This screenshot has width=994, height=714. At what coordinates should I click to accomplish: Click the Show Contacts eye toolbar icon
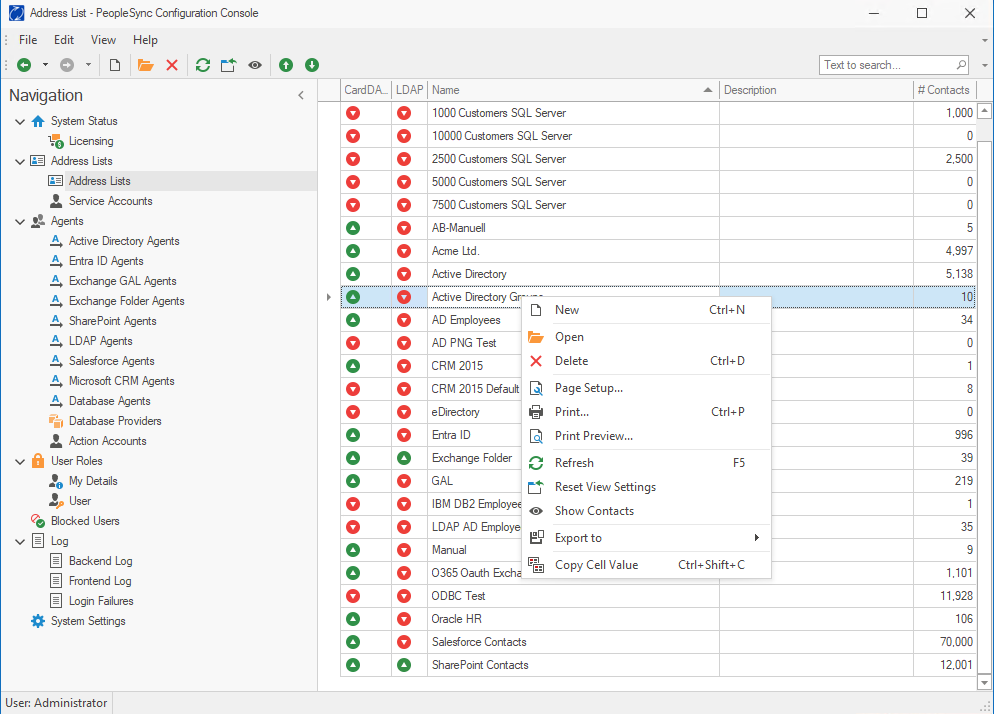[x=255, y=65]
